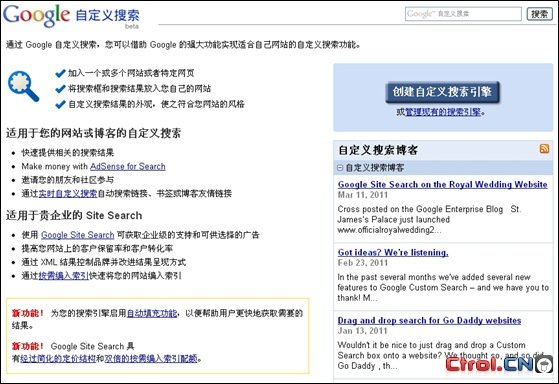Open the 管理现有的搜索引擎 link

[443, 112]
